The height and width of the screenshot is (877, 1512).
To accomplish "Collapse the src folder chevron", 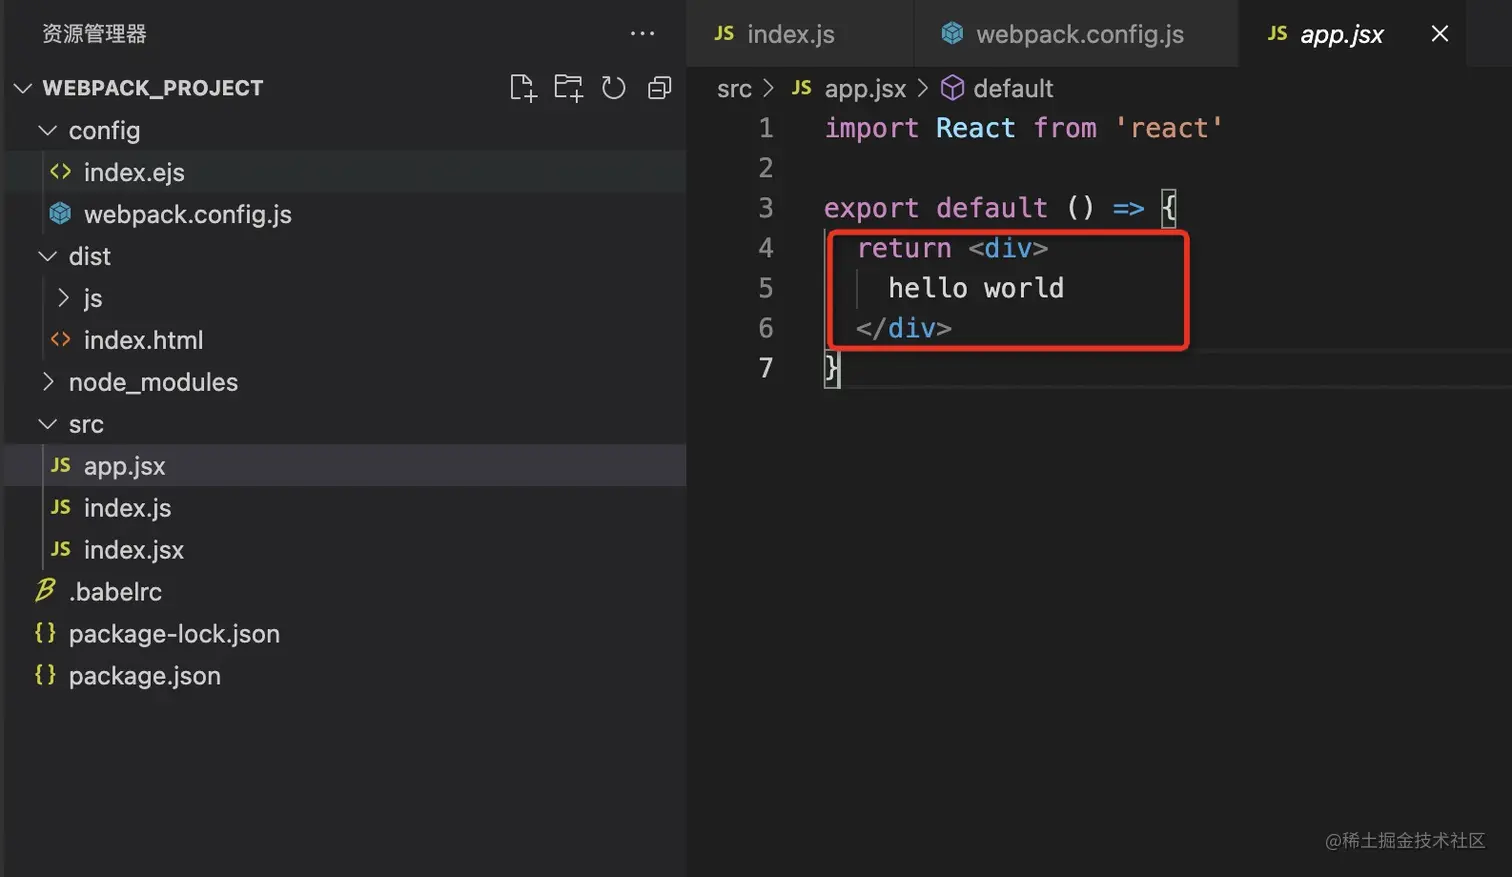I will tap(47, 424).
